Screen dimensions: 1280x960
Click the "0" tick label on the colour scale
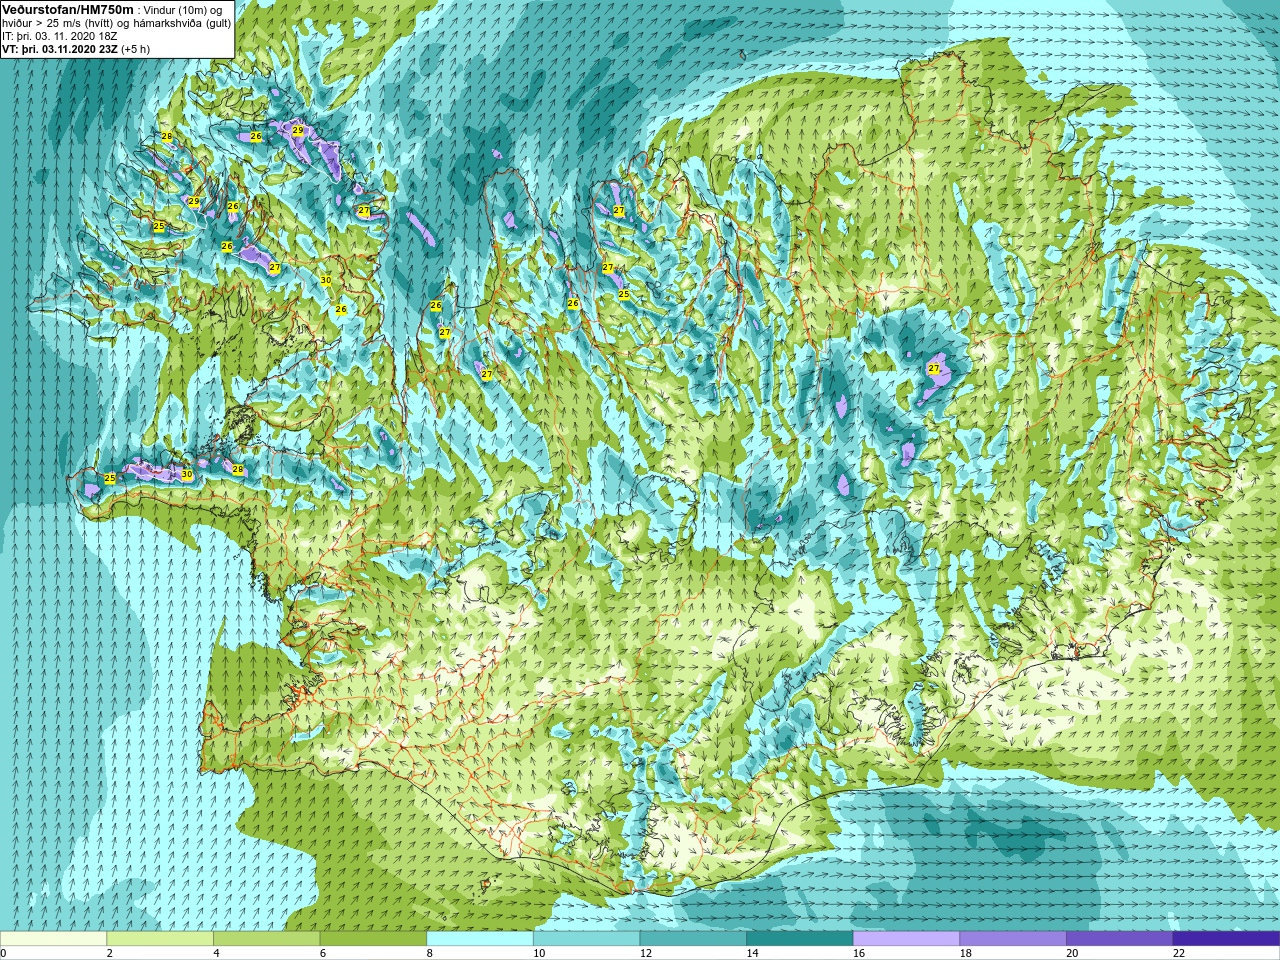coord(3,953)
